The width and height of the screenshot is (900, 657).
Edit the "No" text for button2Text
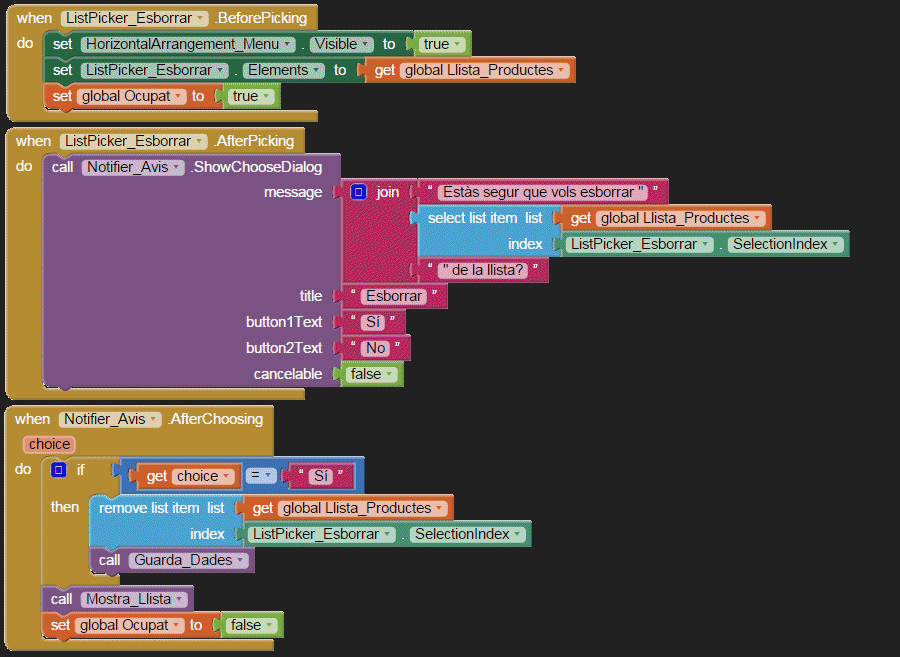(x=375, y=348)
